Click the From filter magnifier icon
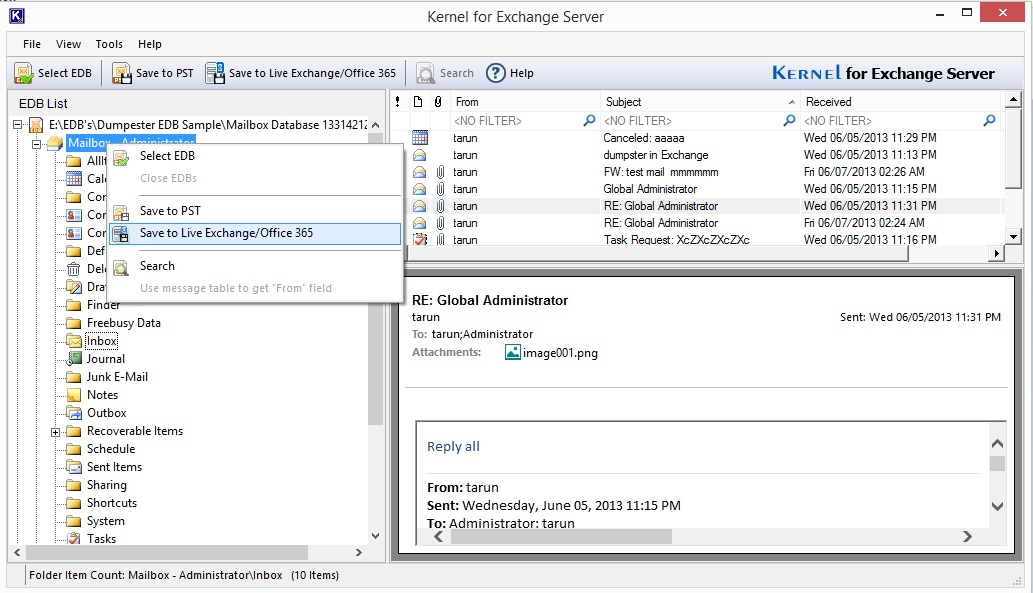Screen dimensions: 1033x593 click(x=590, y=121)
